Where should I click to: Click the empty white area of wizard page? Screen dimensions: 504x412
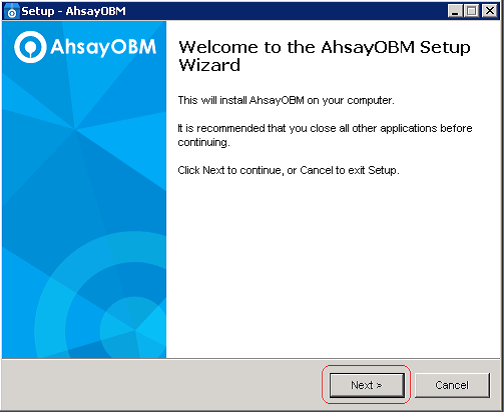pyautogui.click(x=333, y=267)
